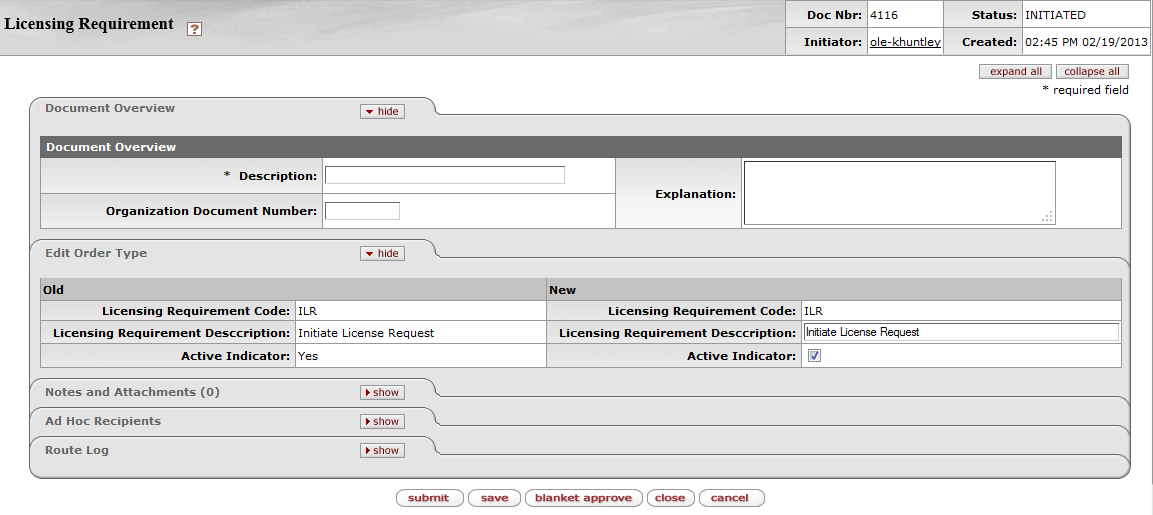Save the document
The image size is (1153, 515).
[494, 498]
